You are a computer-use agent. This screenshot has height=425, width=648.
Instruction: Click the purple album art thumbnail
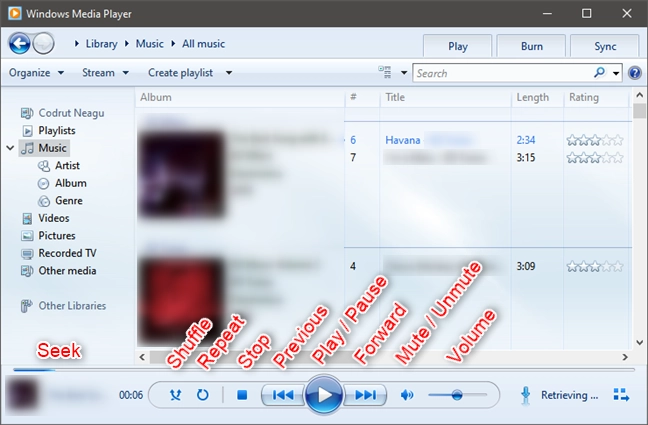(182, 174)
